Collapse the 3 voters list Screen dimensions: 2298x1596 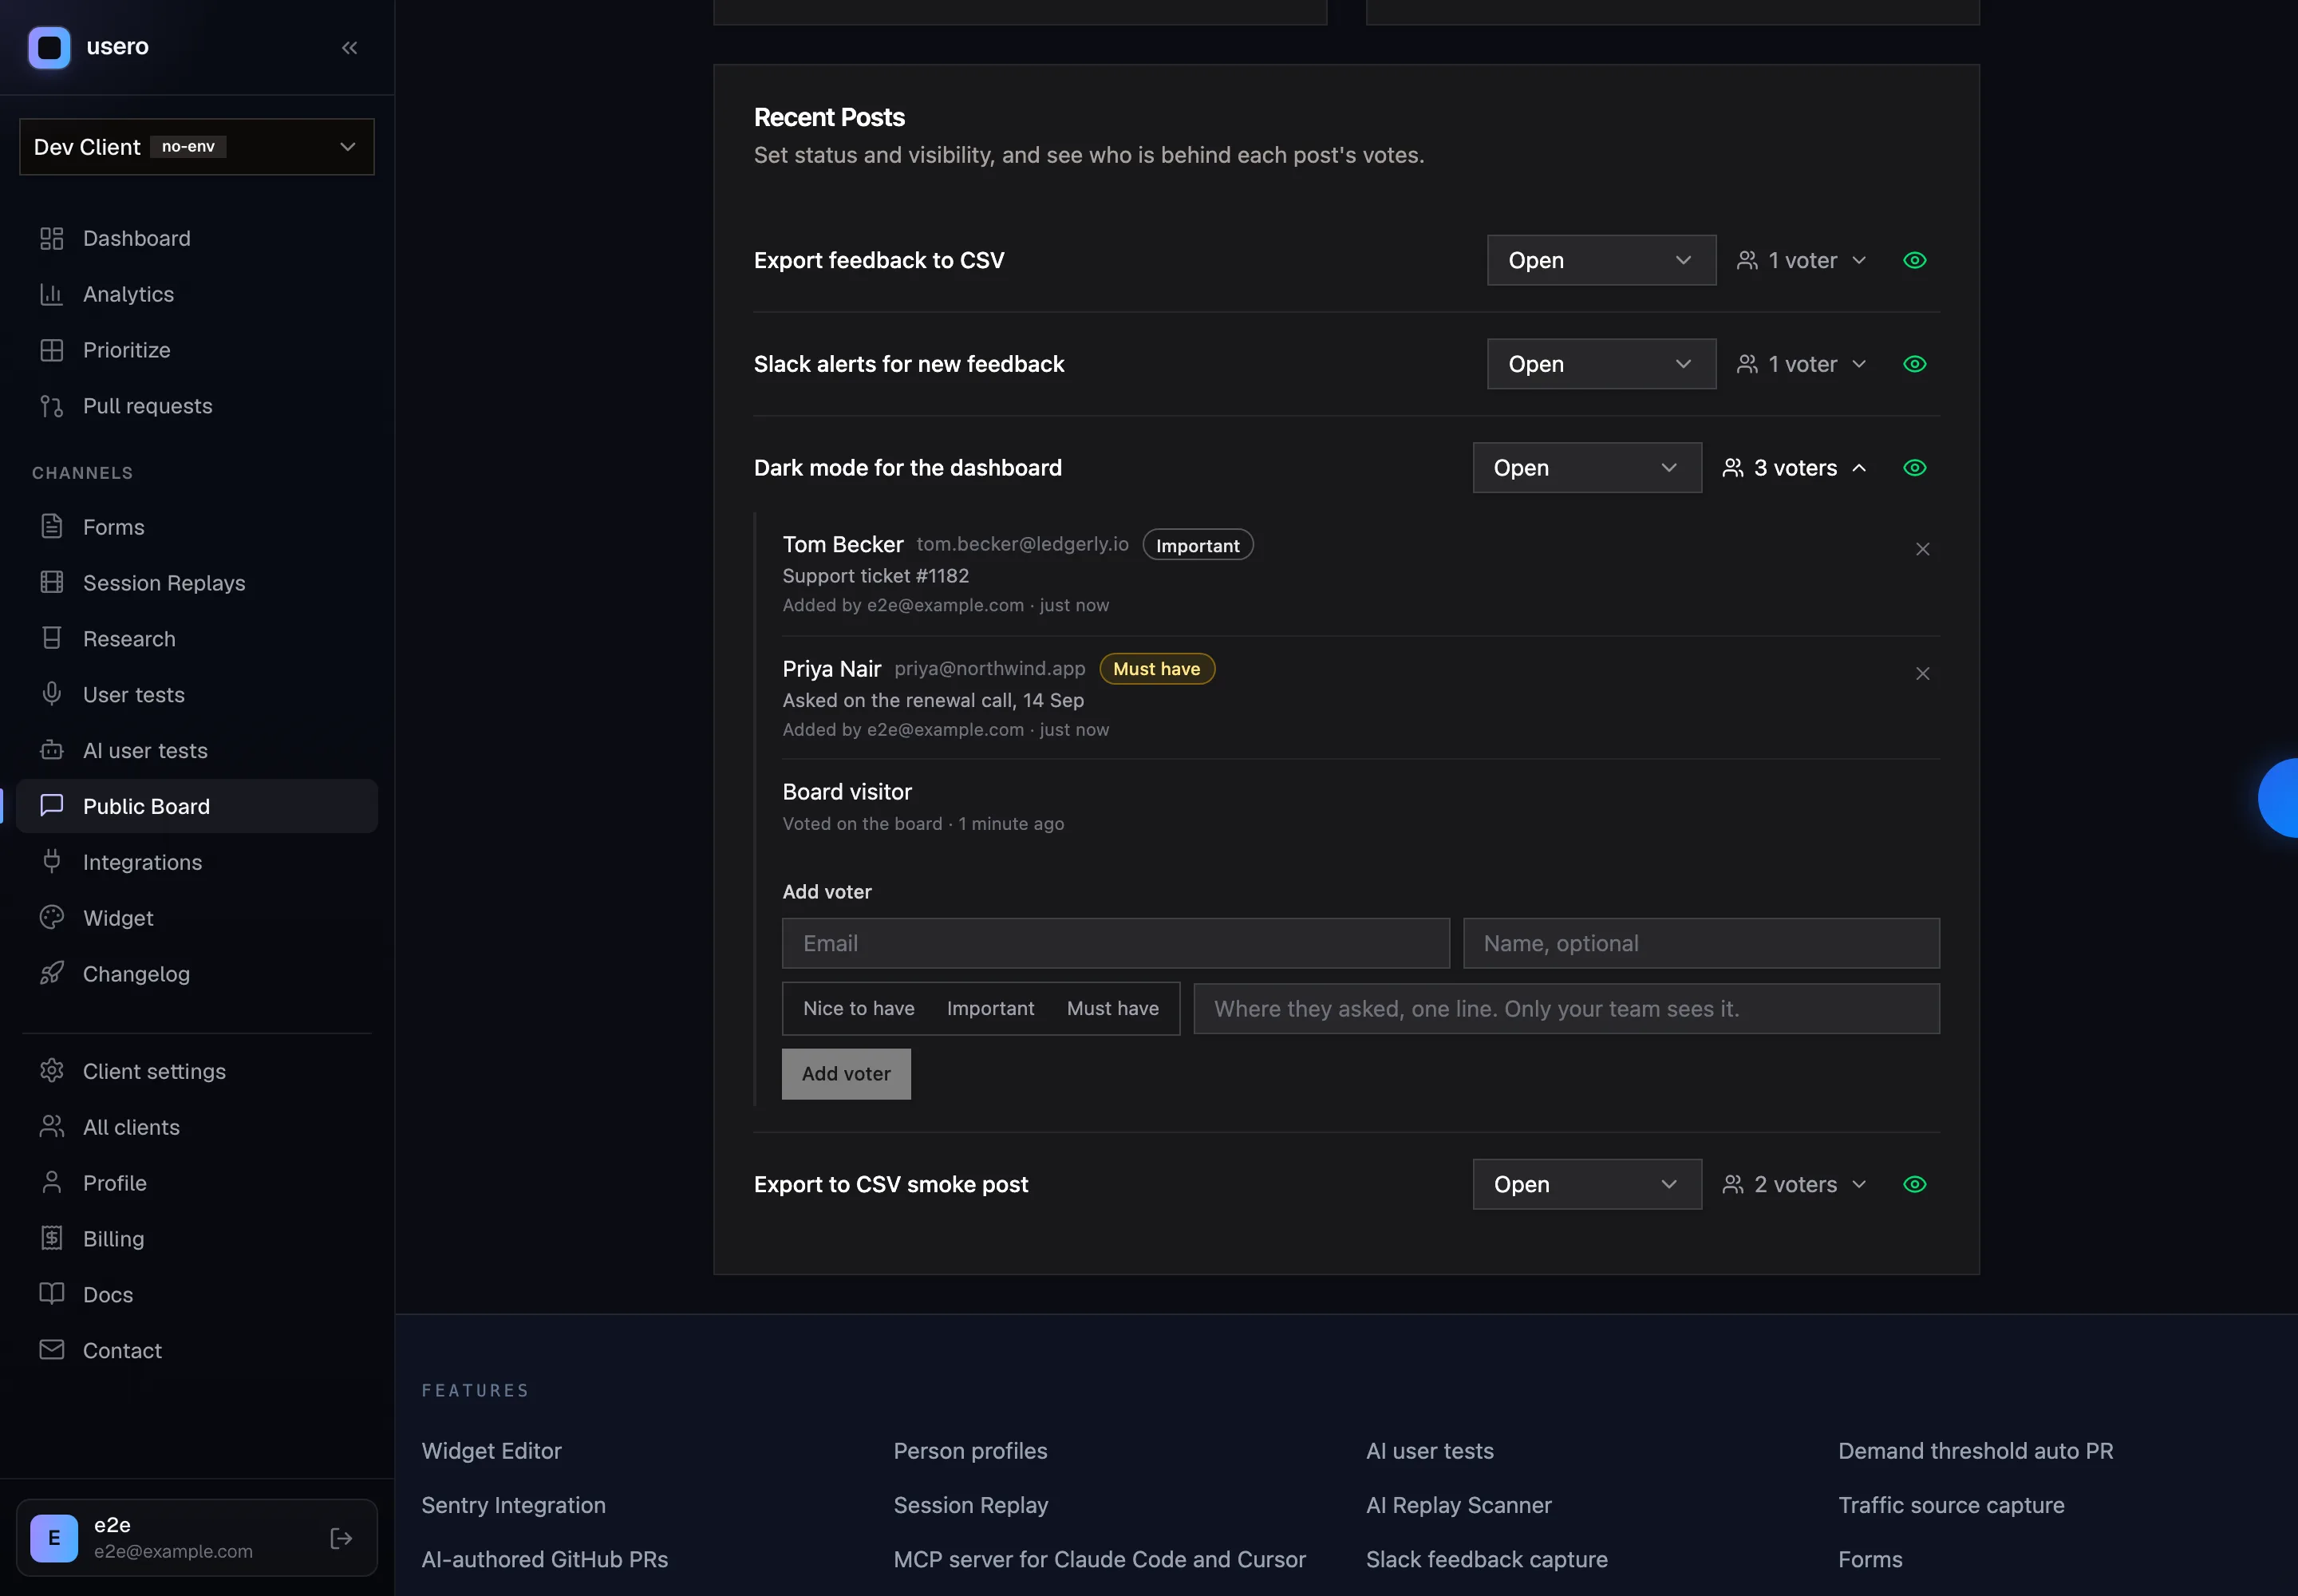click(x=1795, y=468)
